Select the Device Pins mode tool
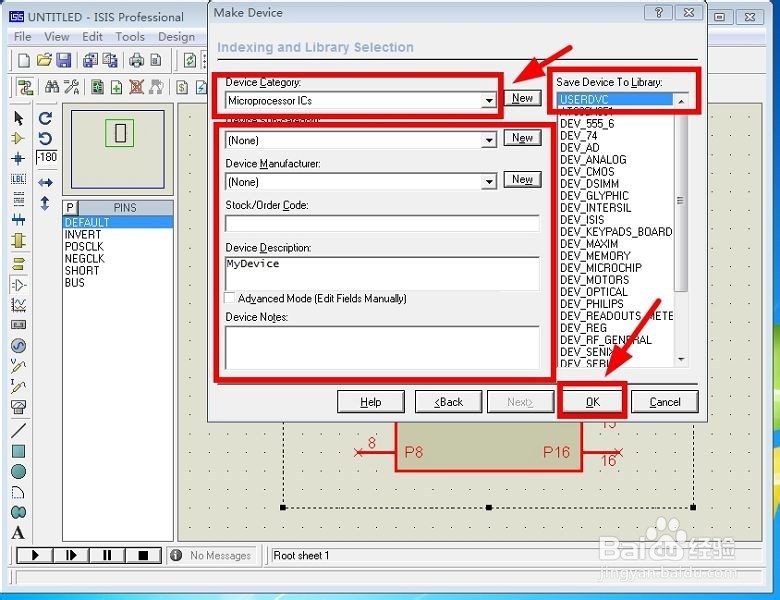The image size is (780, 600). point(18,285)
